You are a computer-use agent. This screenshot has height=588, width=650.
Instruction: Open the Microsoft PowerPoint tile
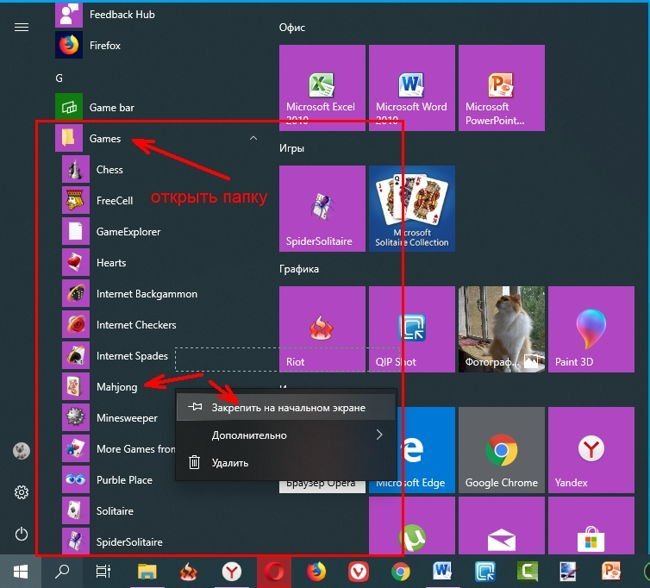(x=502, y=88)
